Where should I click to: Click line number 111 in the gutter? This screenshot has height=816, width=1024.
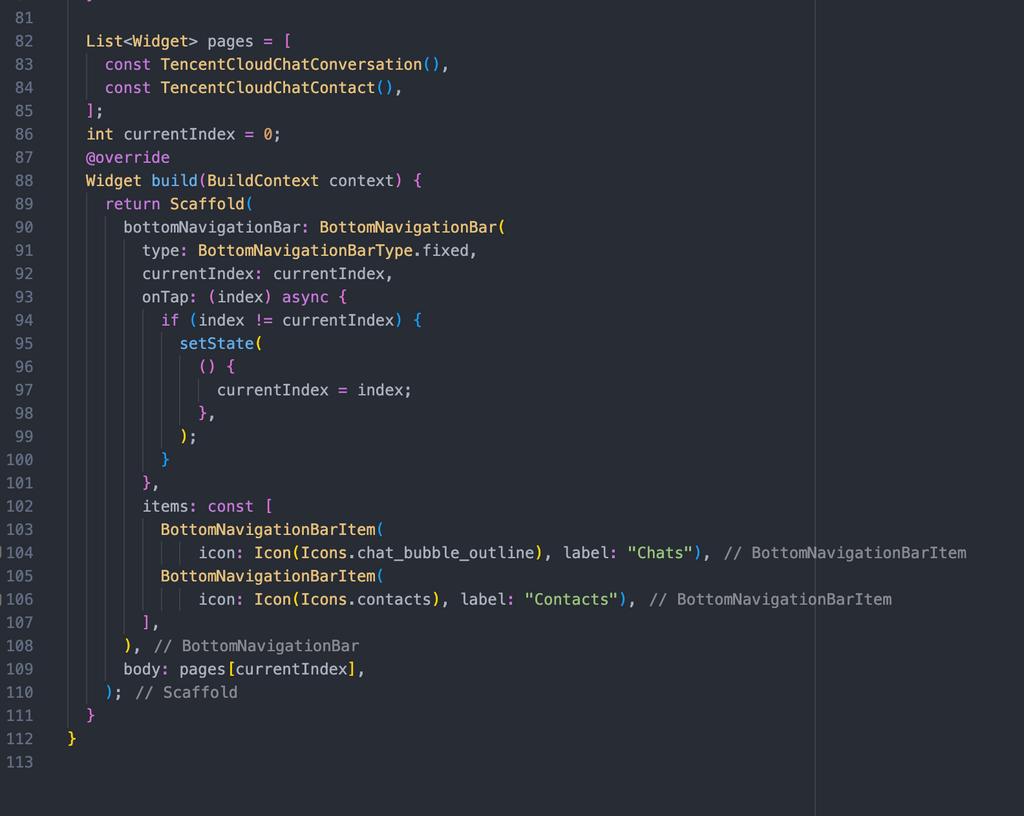click(20, 715)
